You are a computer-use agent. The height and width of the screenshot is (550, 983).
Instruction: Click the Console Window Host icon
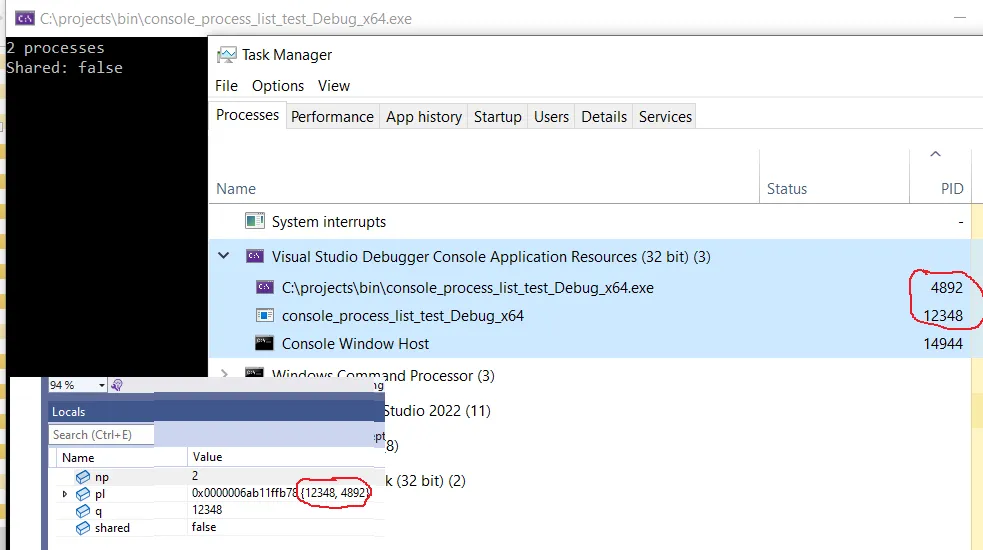265,343
